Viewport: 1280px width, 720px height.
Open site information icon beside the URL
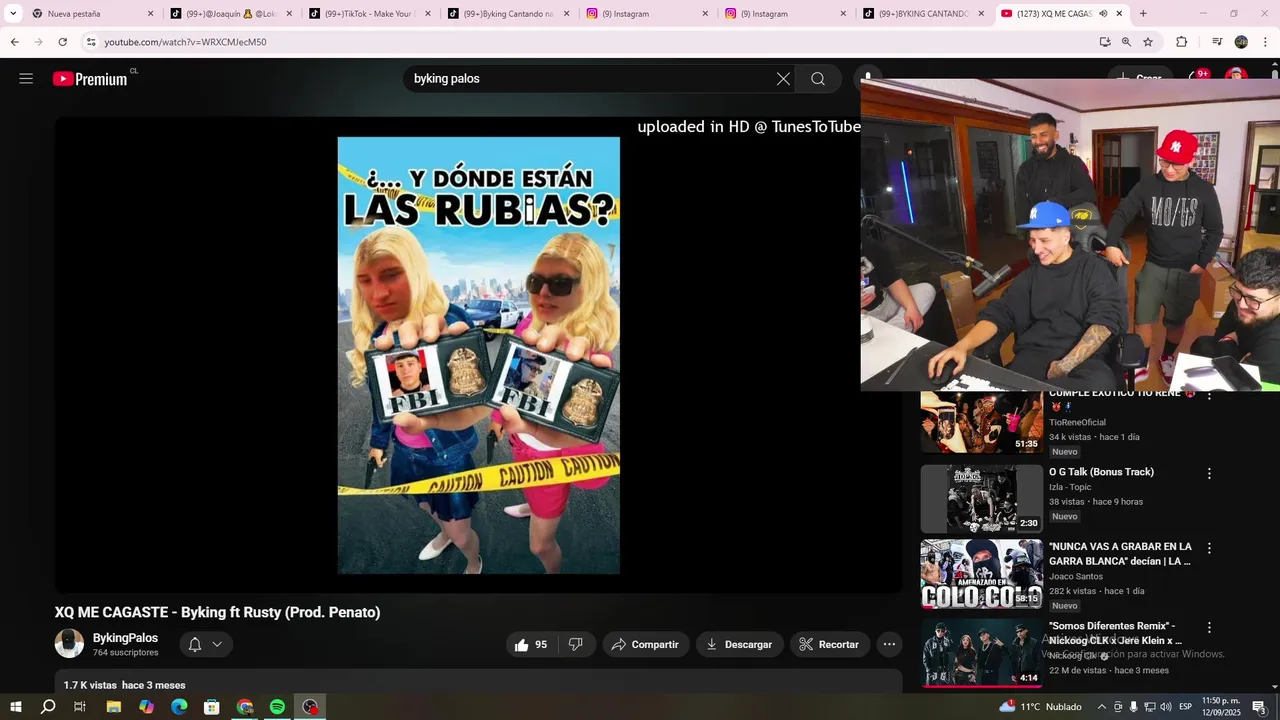point(91,42)
